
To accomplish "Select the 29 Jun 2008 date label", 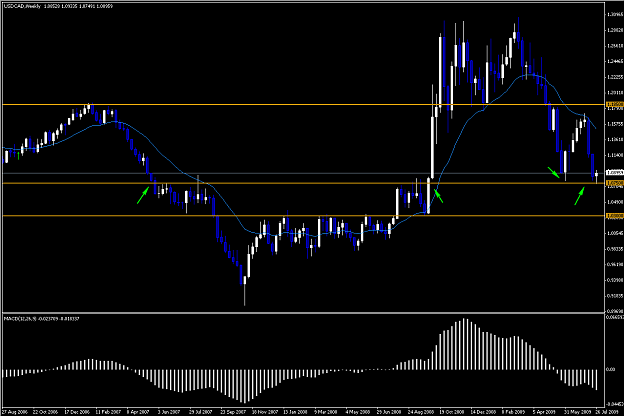I will 389,411.
